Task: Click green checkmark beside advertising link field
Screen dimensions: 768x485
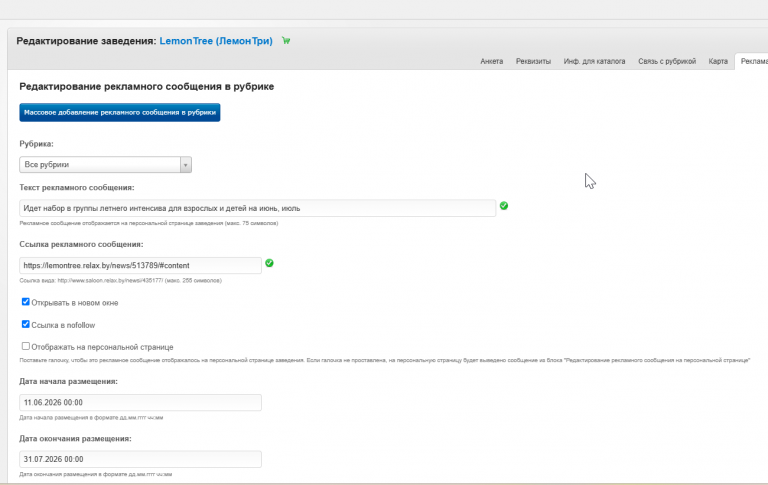Action: pos(269,263)
